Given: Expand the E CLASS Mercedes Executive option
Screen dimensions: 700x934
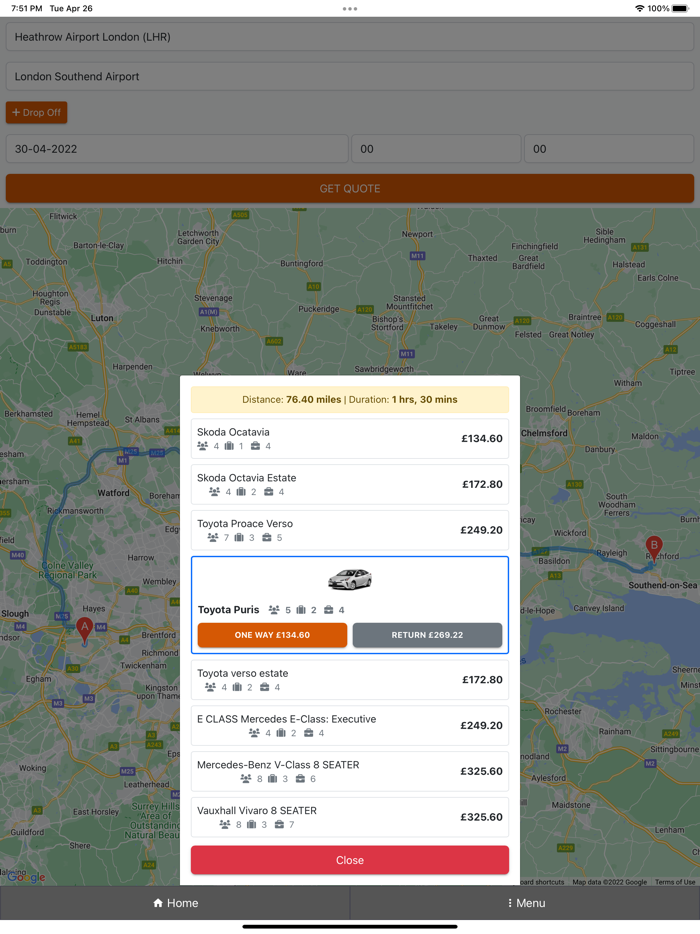Looking at the screenshot, I should [350, 726].
